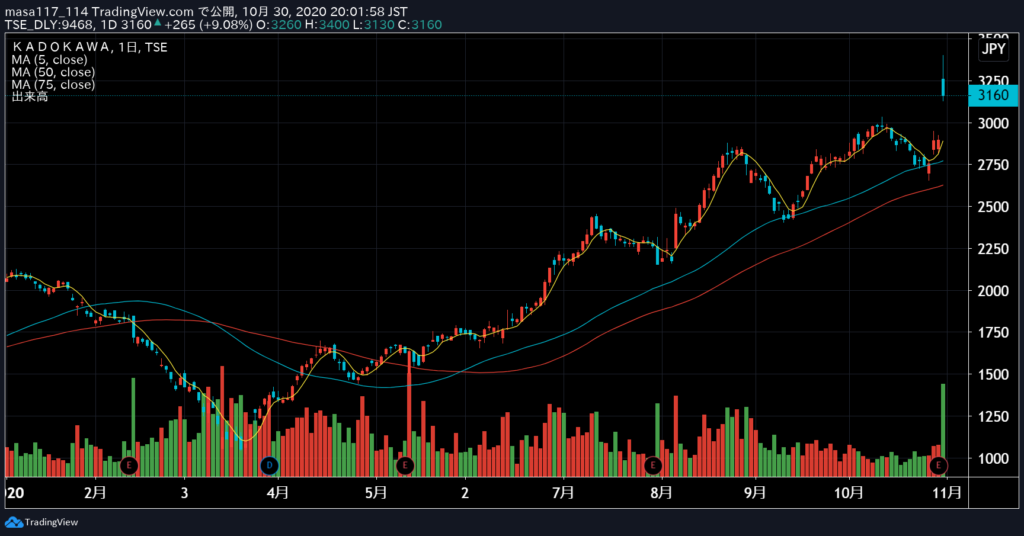This screenshot has height=536, width=1024.
Task: Click the C:3160 close value in header
Action: [x=420, y=25]
